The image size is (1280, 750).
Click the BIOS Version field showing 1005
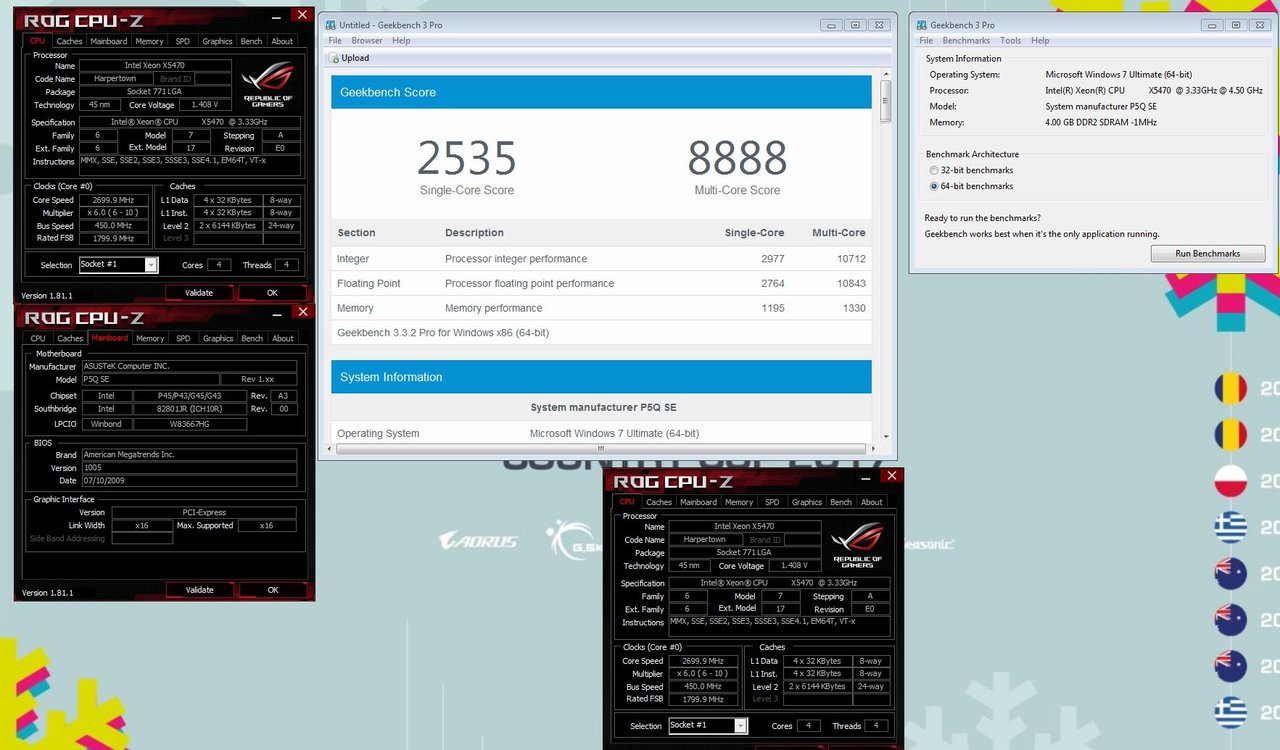[188, 467]
